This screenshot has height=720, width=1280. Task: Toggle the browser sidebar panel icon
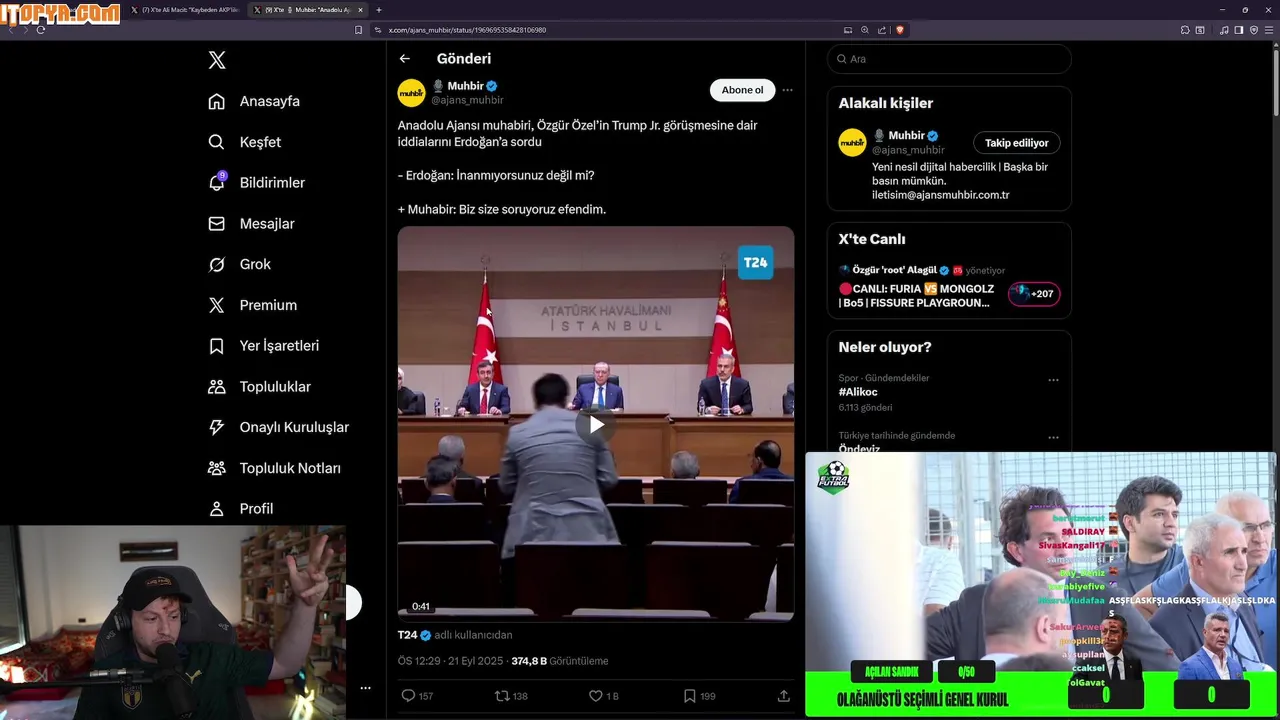tap(1238, 30)
